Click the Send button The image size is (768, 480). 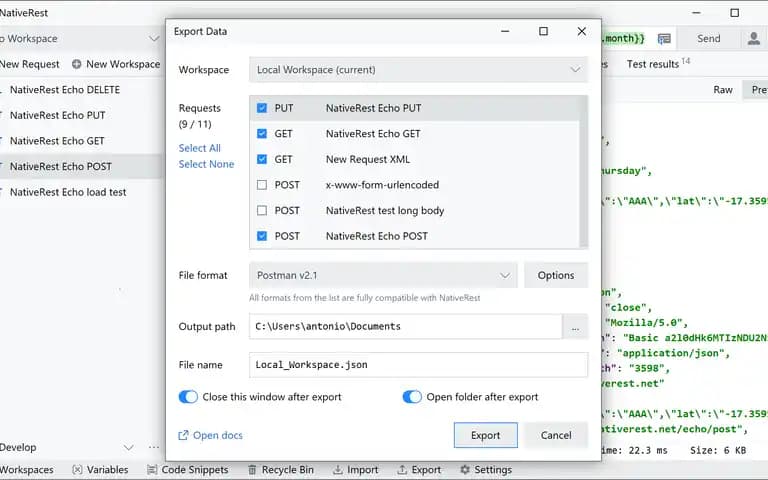click(709, 39)
